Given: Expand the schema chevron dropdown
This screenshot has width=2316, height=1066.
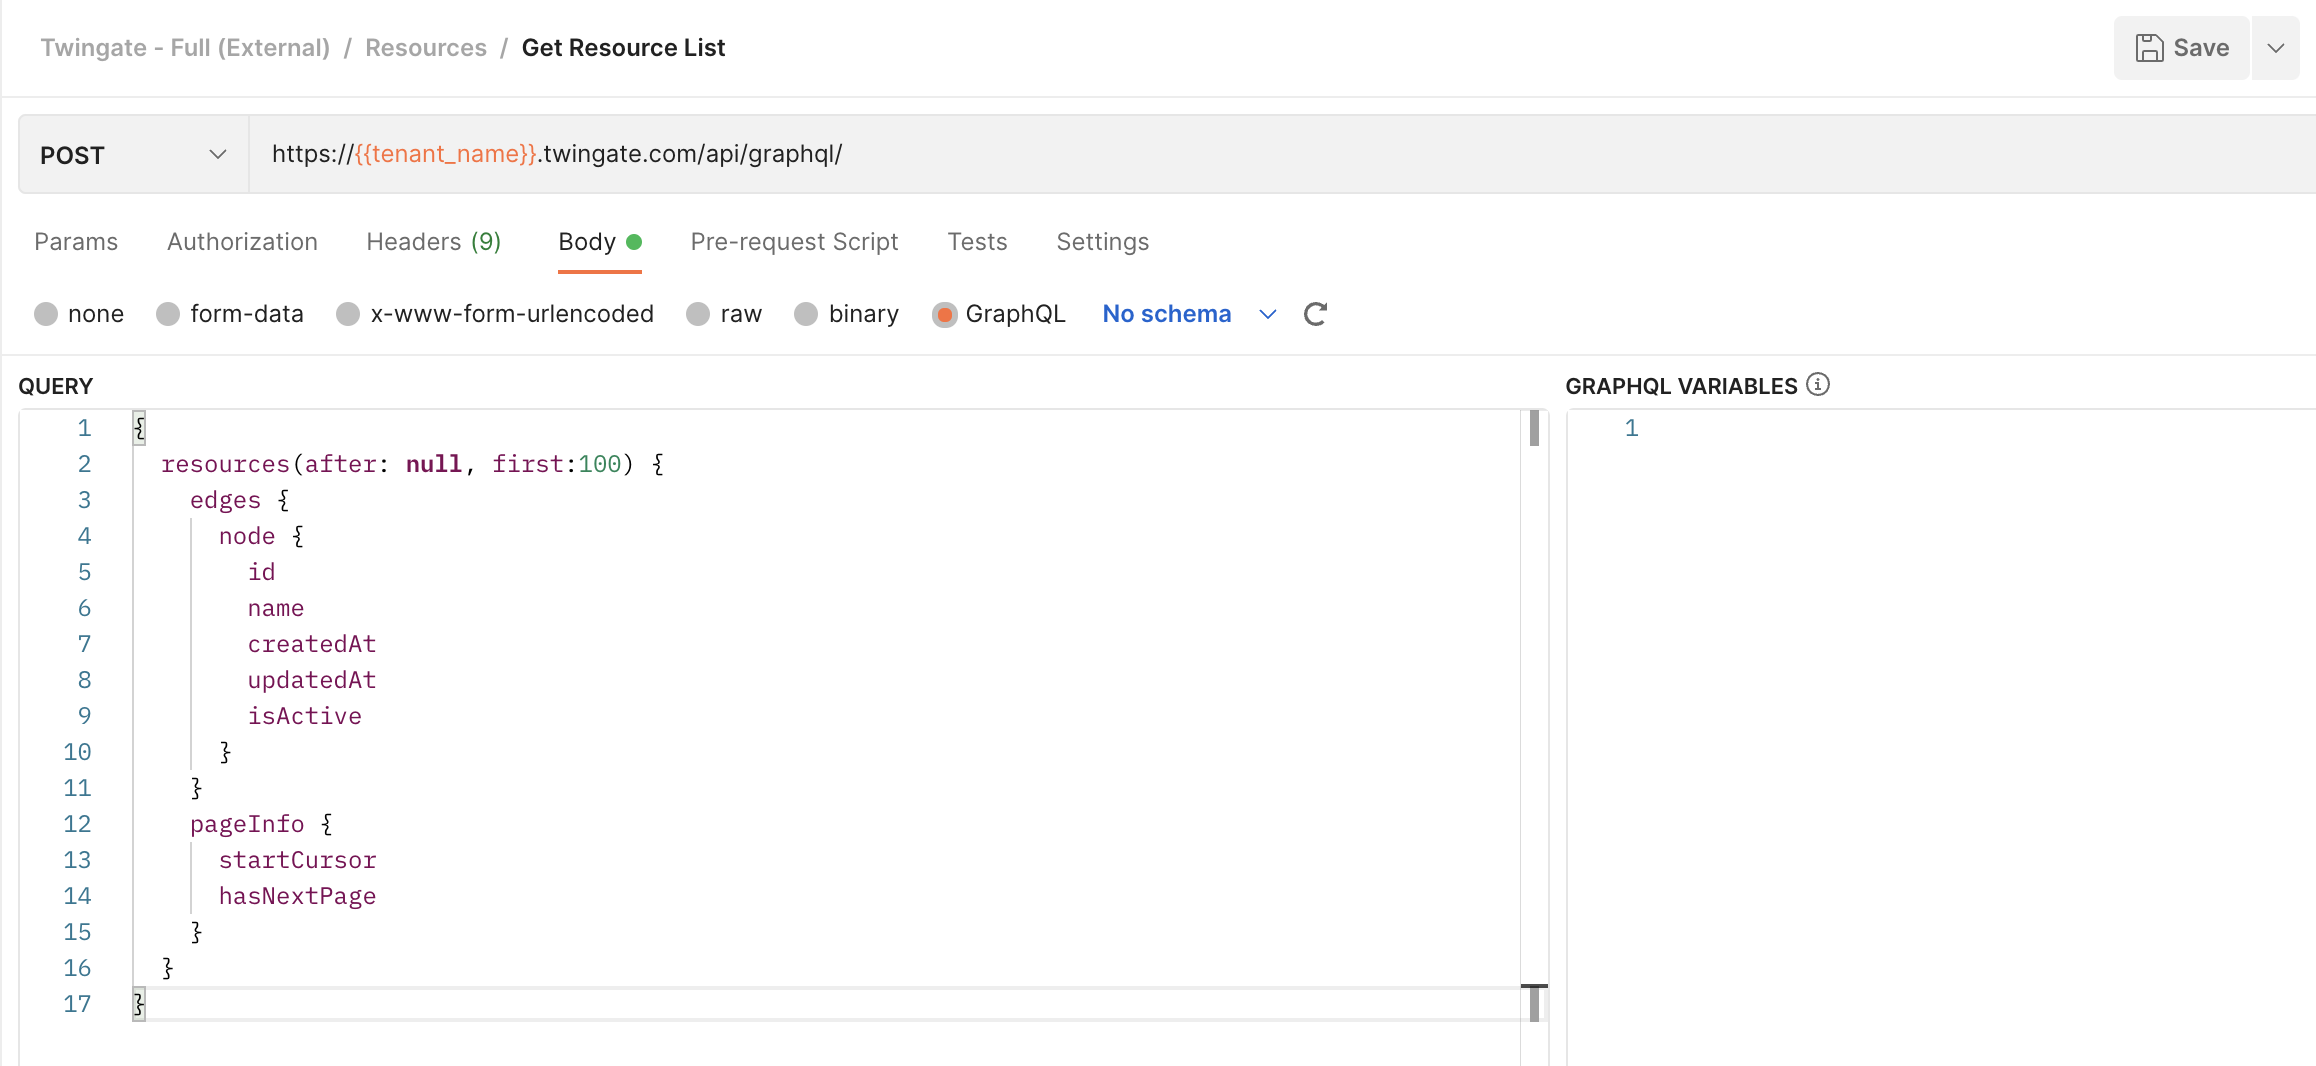Looking at the screenshot, I should (x=1267, y=314).
